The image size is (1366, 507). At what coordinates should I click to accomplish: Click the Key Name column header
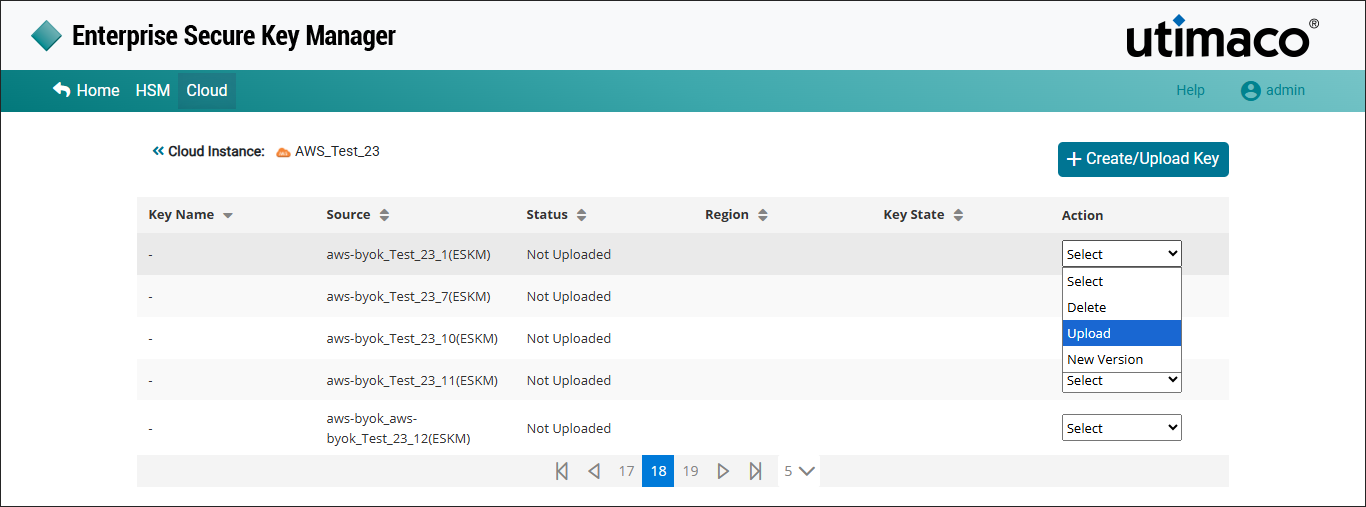tap(181, 215)
